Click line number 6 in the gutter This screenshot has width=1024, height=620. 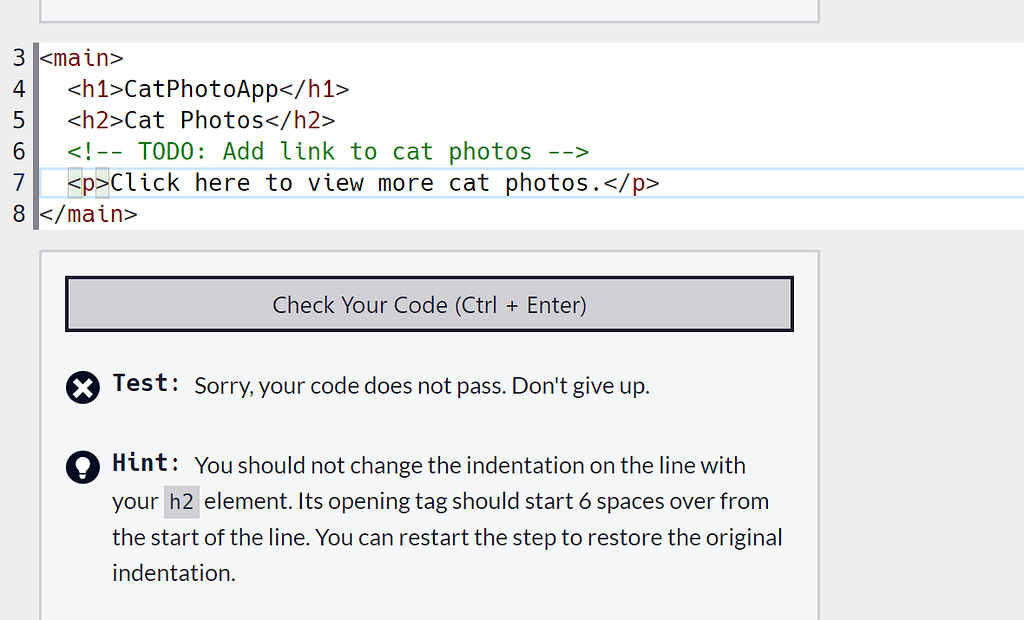[18, 151]
